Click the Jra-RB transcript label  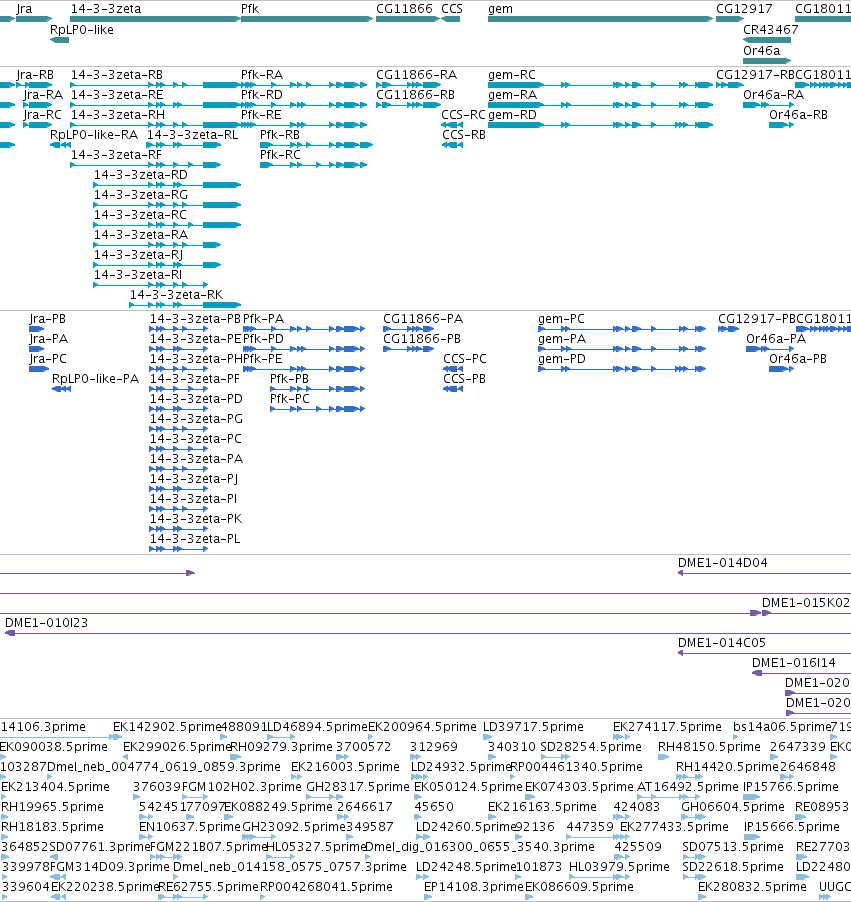point(35,75)
